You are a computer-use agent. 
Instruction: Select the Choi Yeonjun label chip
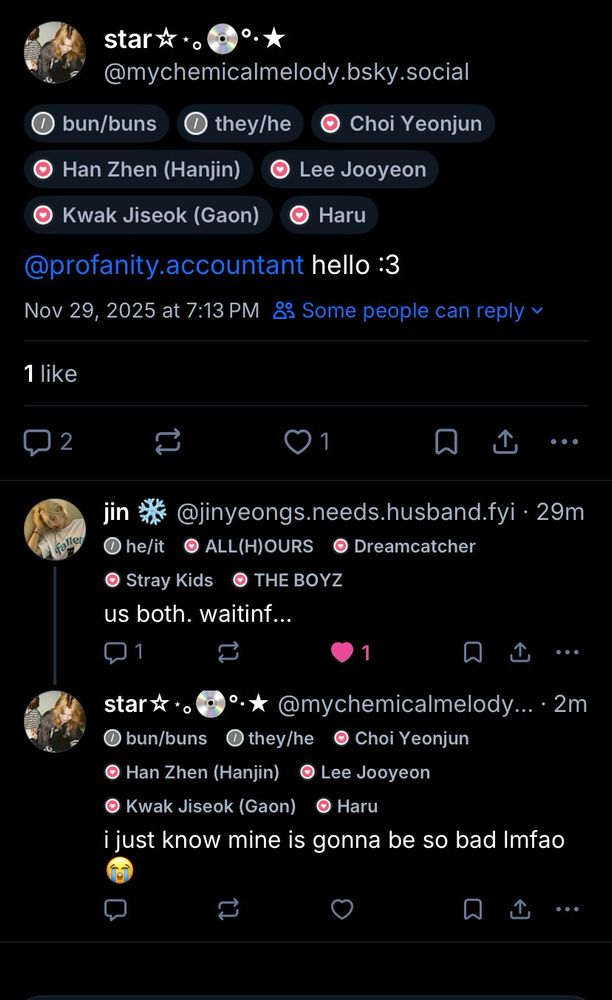click(402, 124)
